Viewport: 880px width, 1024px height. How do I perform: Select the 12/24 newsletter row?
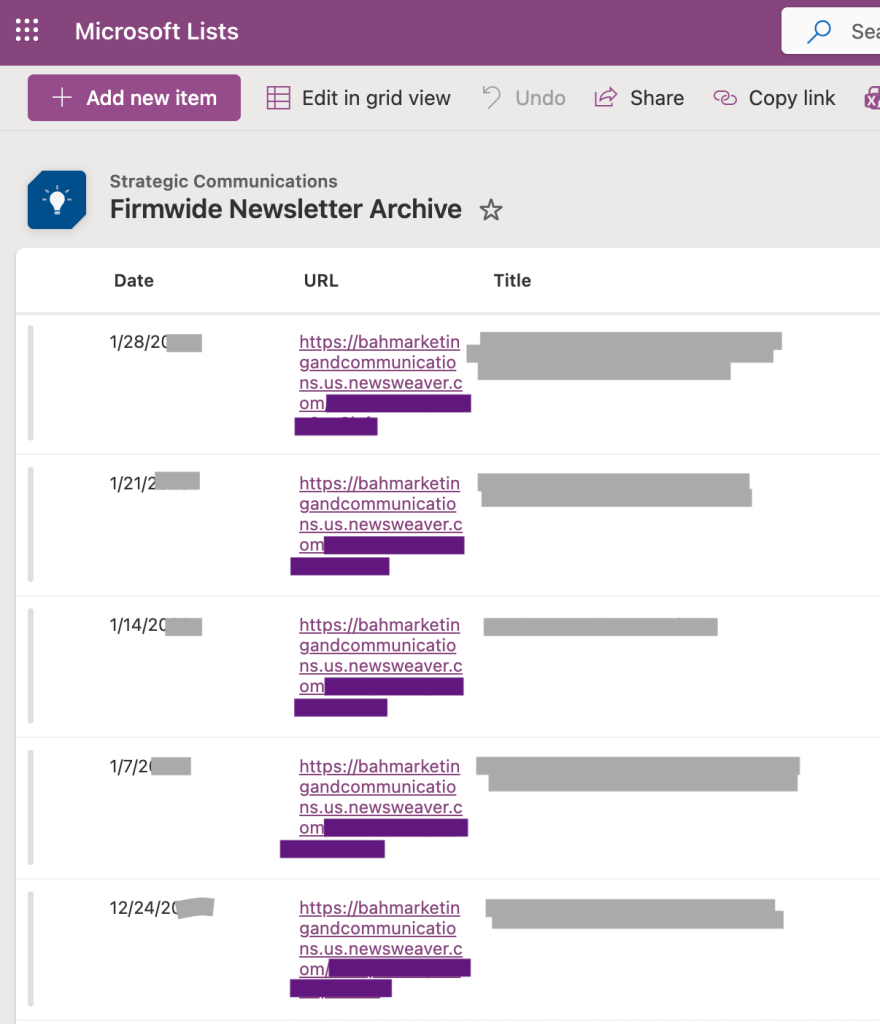[x=31, y=948]
